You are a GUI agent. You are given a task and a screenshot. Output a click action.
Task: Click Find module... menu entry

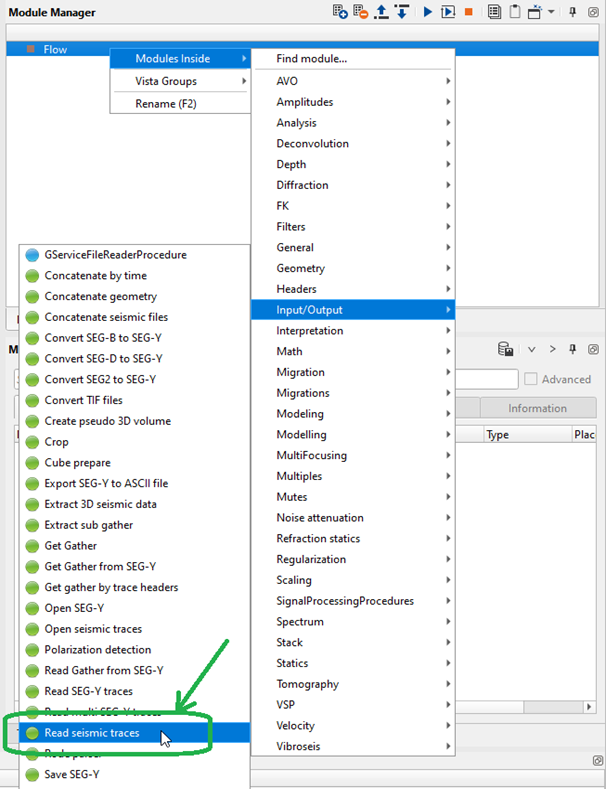click(x=353, y=58)
